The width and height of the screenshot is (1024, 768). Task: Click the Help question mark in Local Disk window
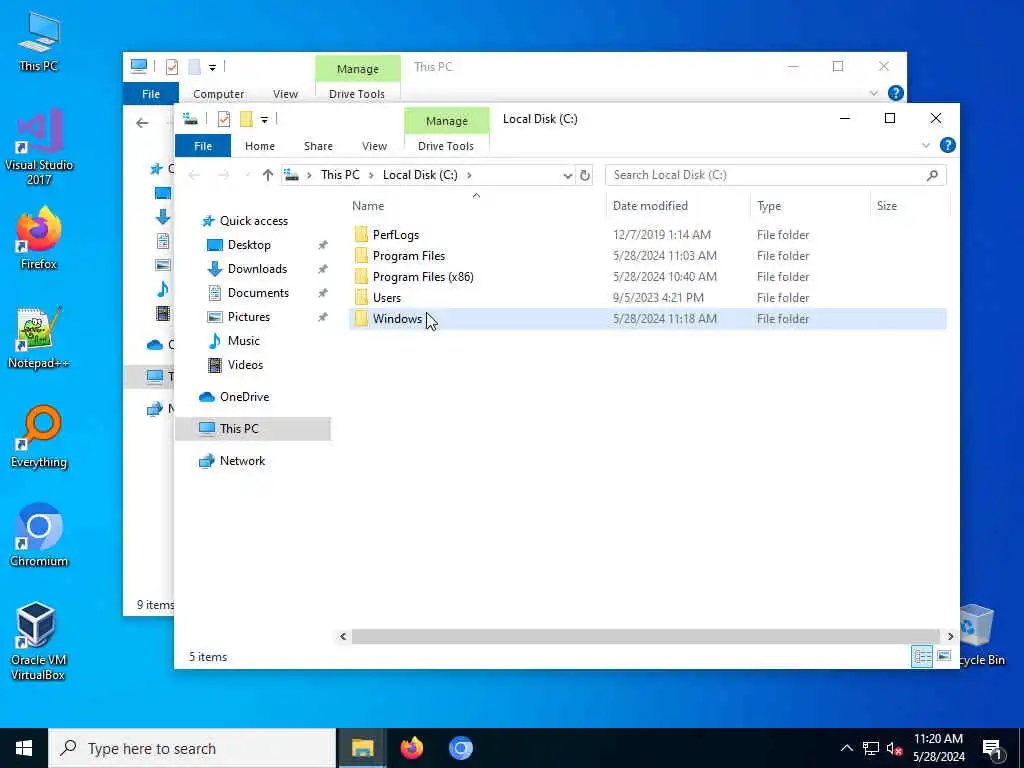(948, 145)
